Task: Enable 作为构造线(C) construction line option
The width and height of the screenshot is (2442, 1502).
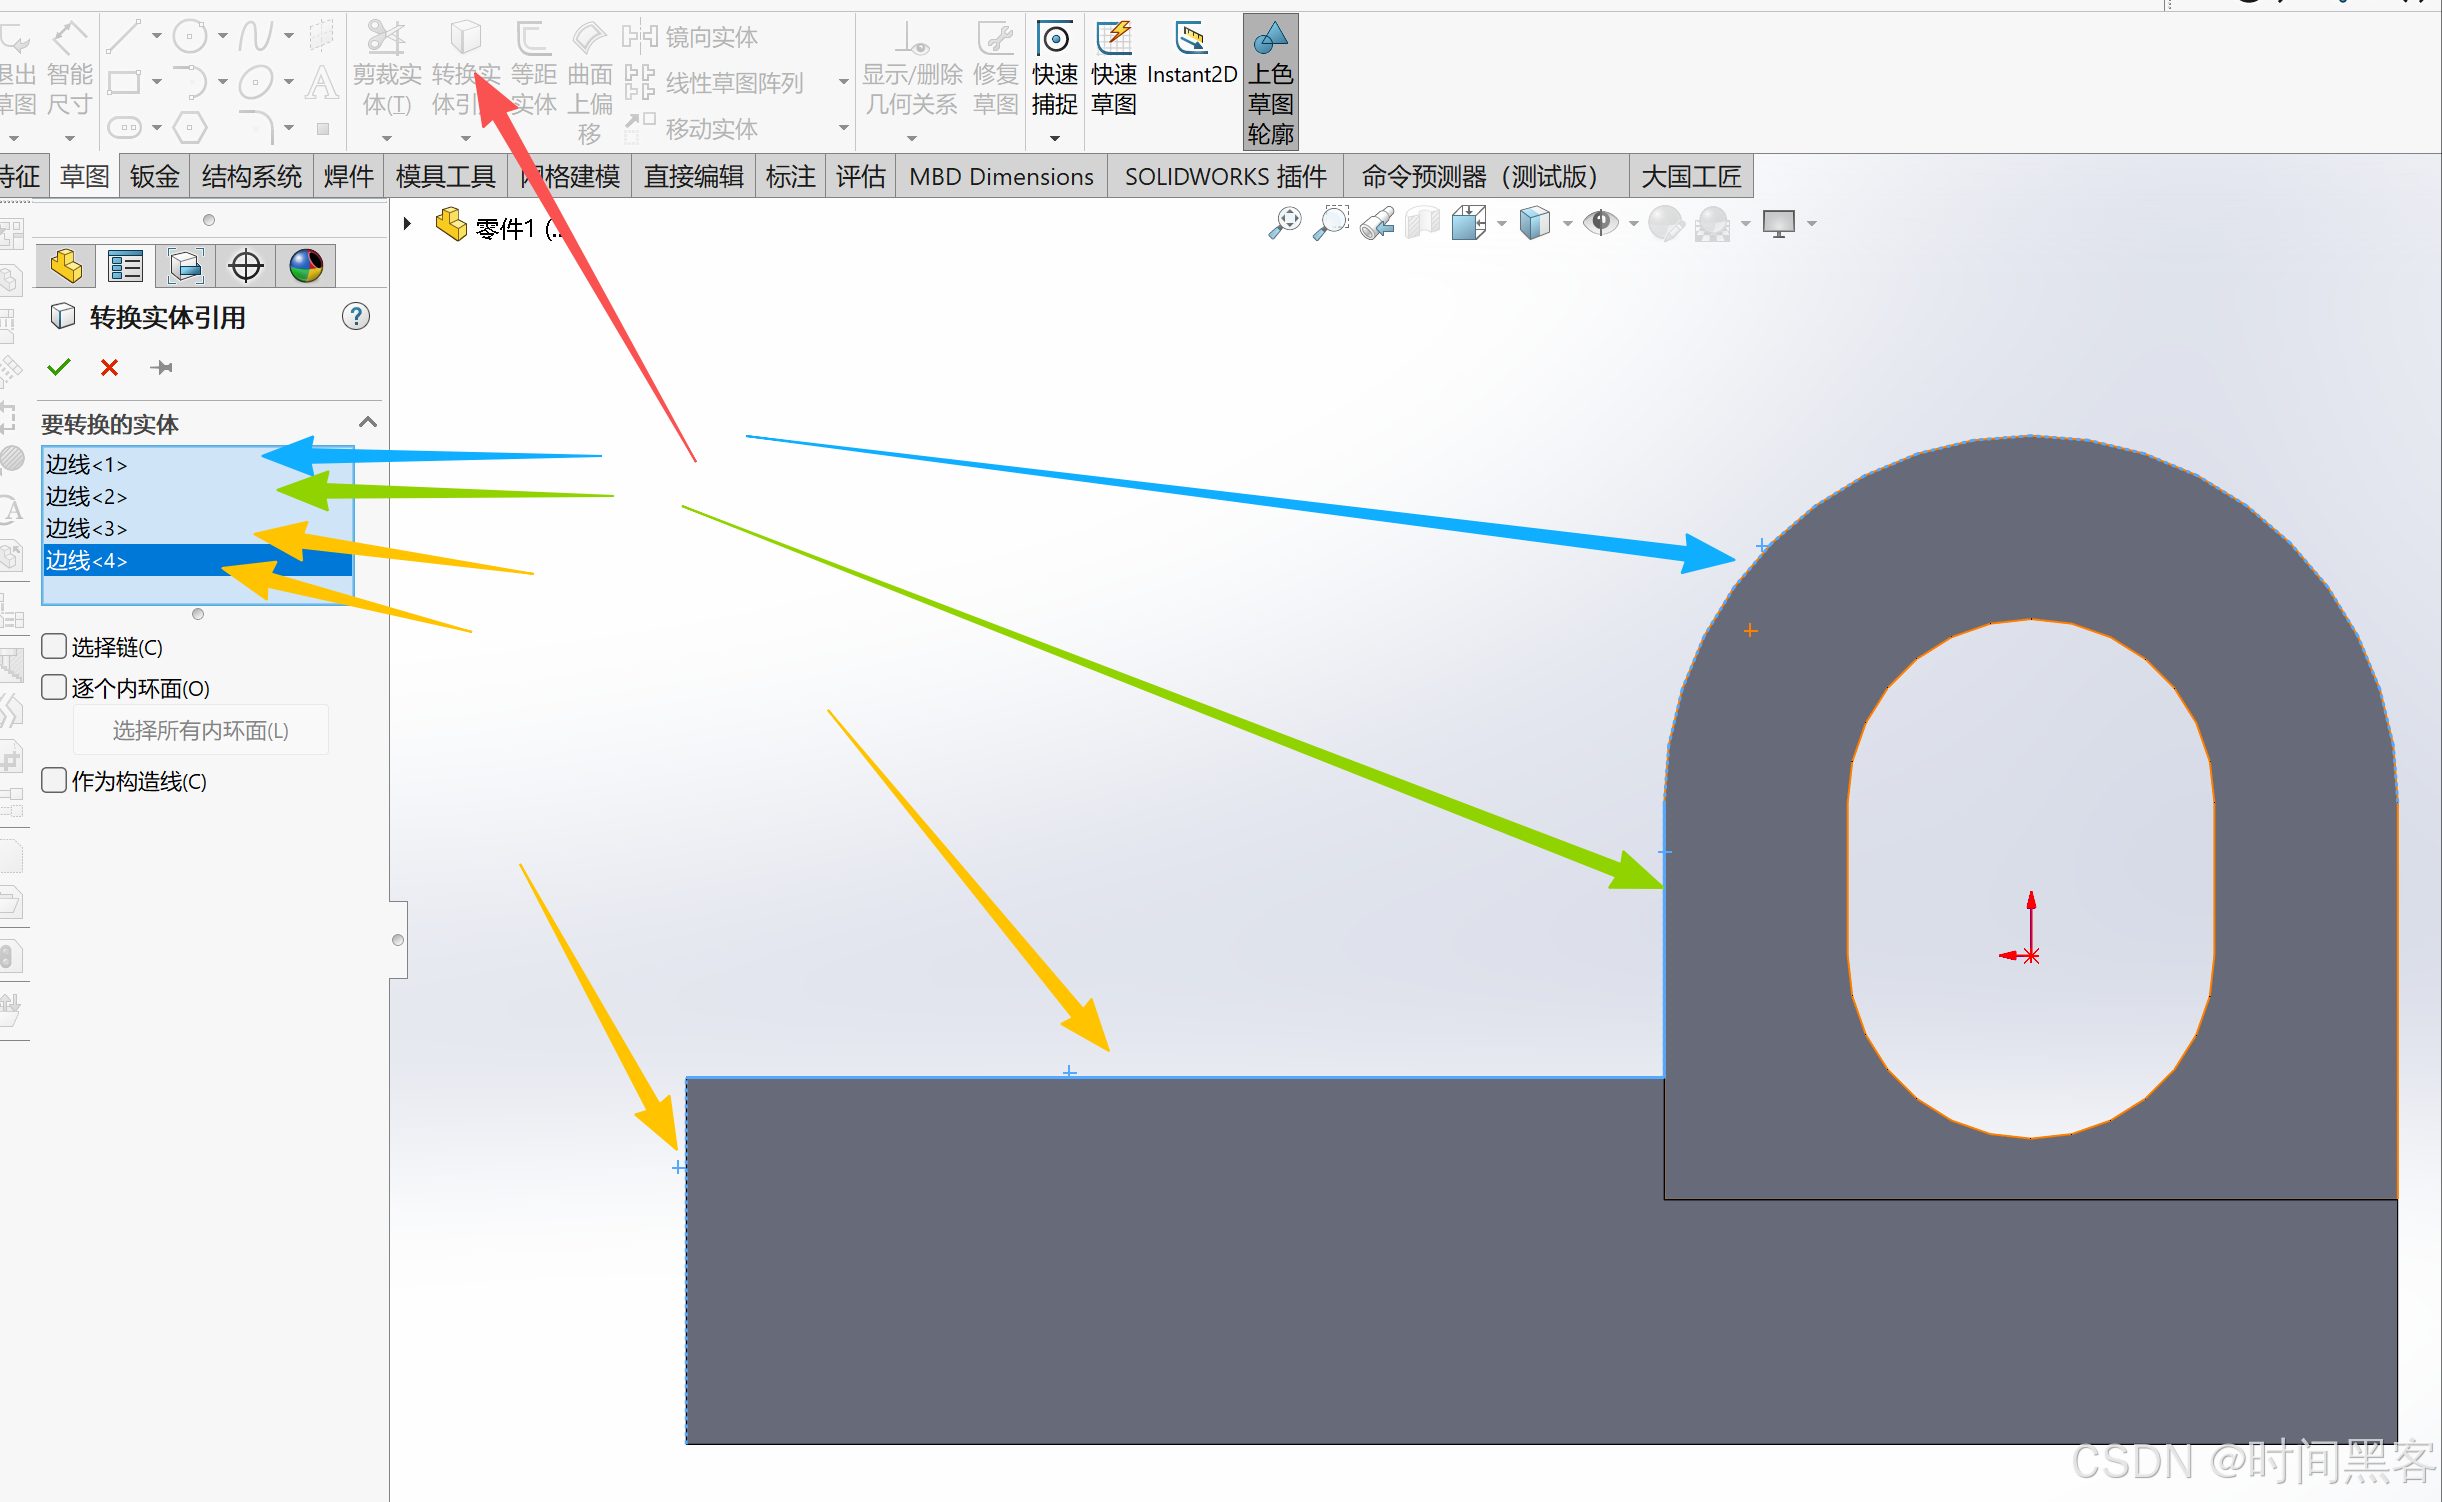Action: click(x=53, y=780)
